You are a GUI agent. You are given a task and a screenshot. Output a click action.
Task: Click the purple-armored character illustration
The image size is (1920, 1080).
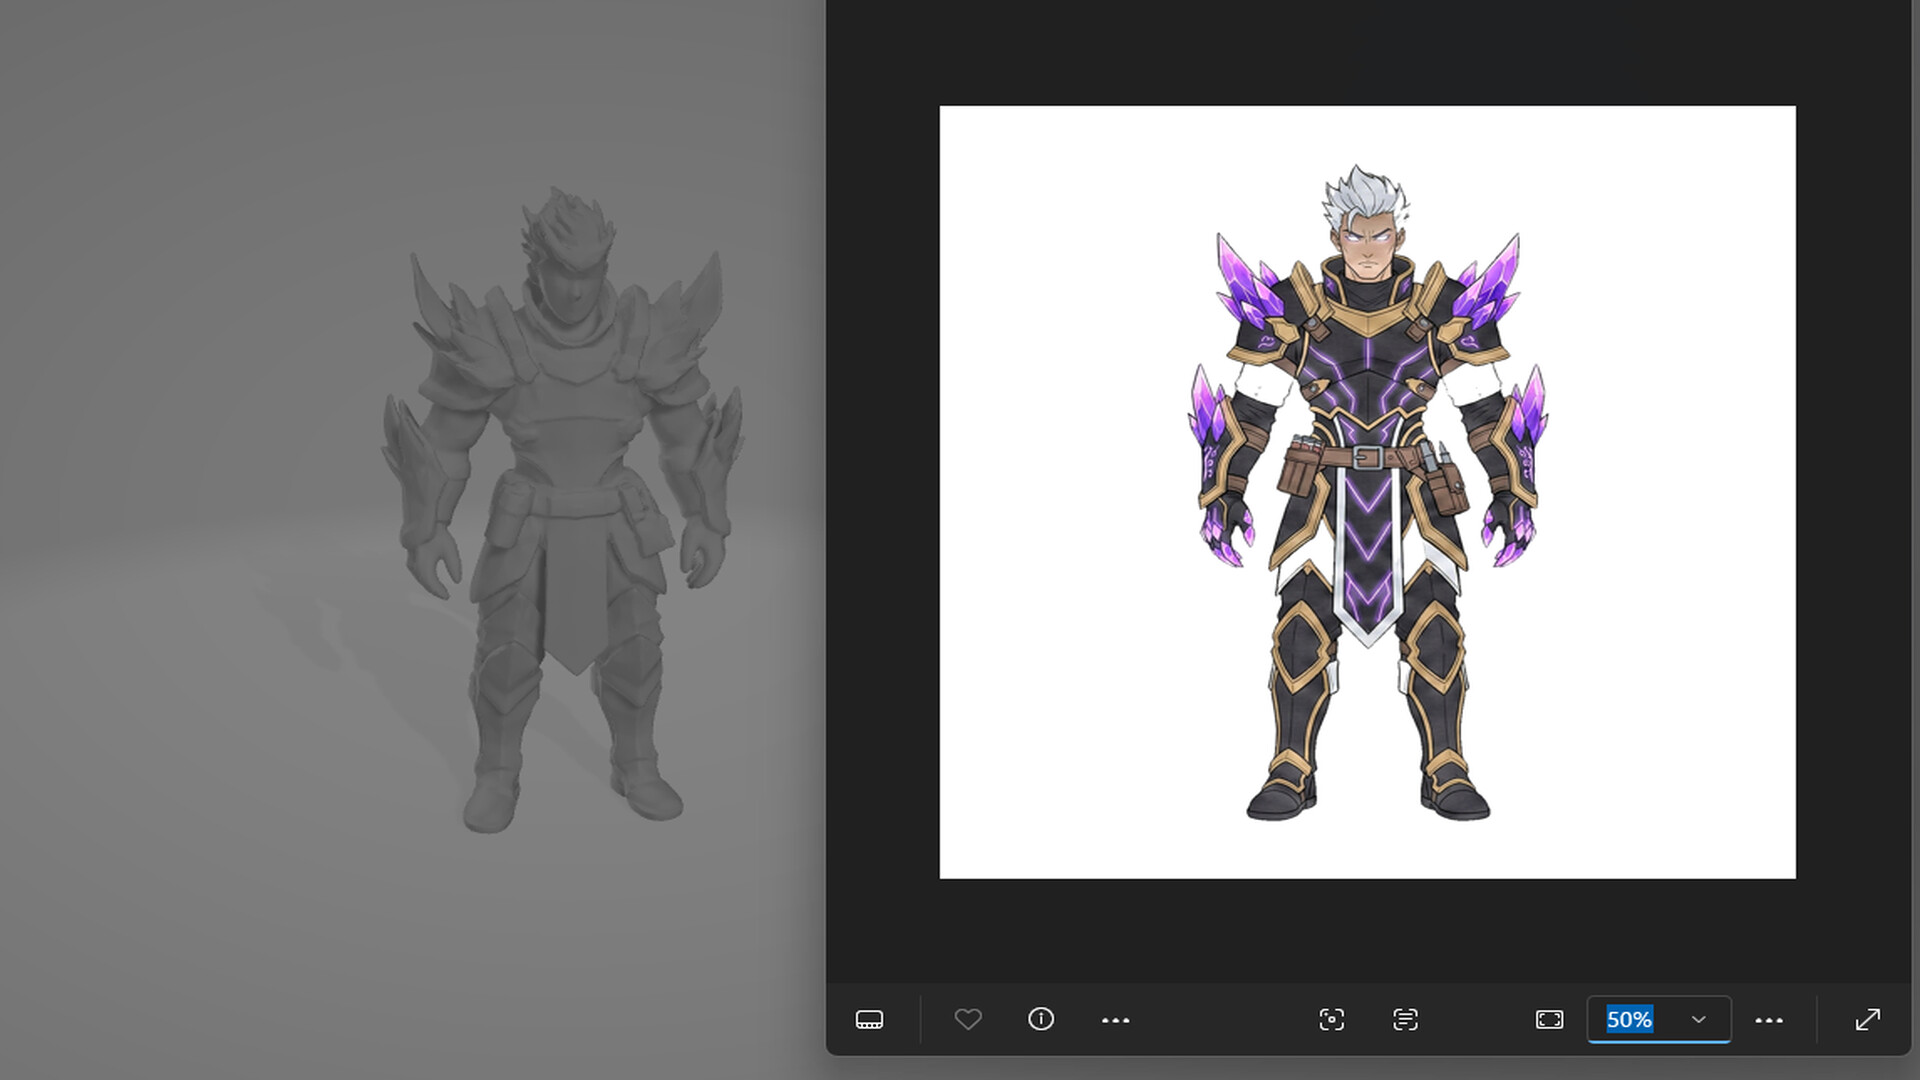coord(1367,492)
